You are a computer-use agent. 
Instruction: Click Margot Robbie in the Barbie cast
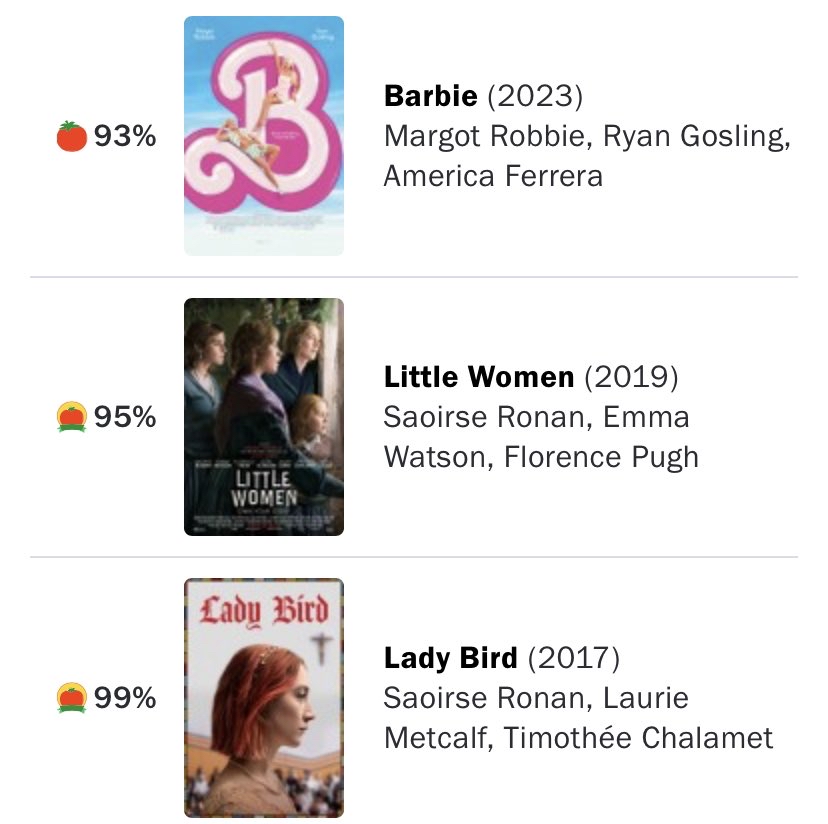463,136
